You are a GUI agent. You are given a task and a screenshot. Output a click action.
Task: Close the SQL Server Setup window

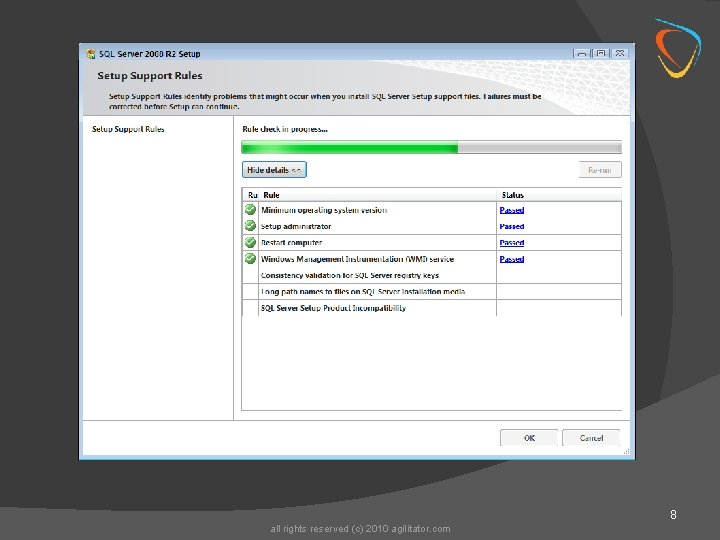[619, 53]
